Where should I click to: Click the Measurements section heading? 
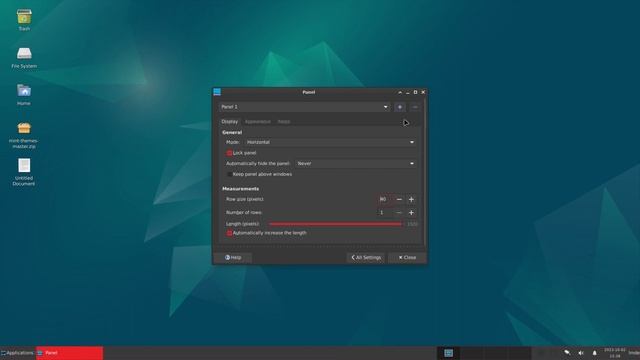(240, 189)
